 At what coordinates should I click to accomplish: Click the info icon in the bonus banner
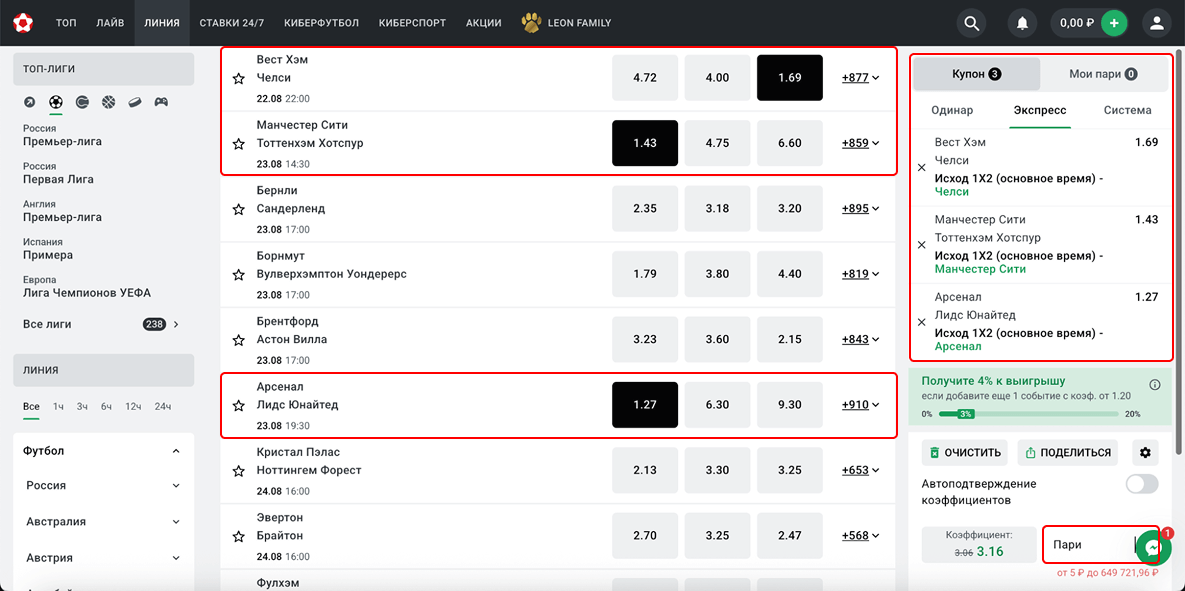click(1154, 385)
